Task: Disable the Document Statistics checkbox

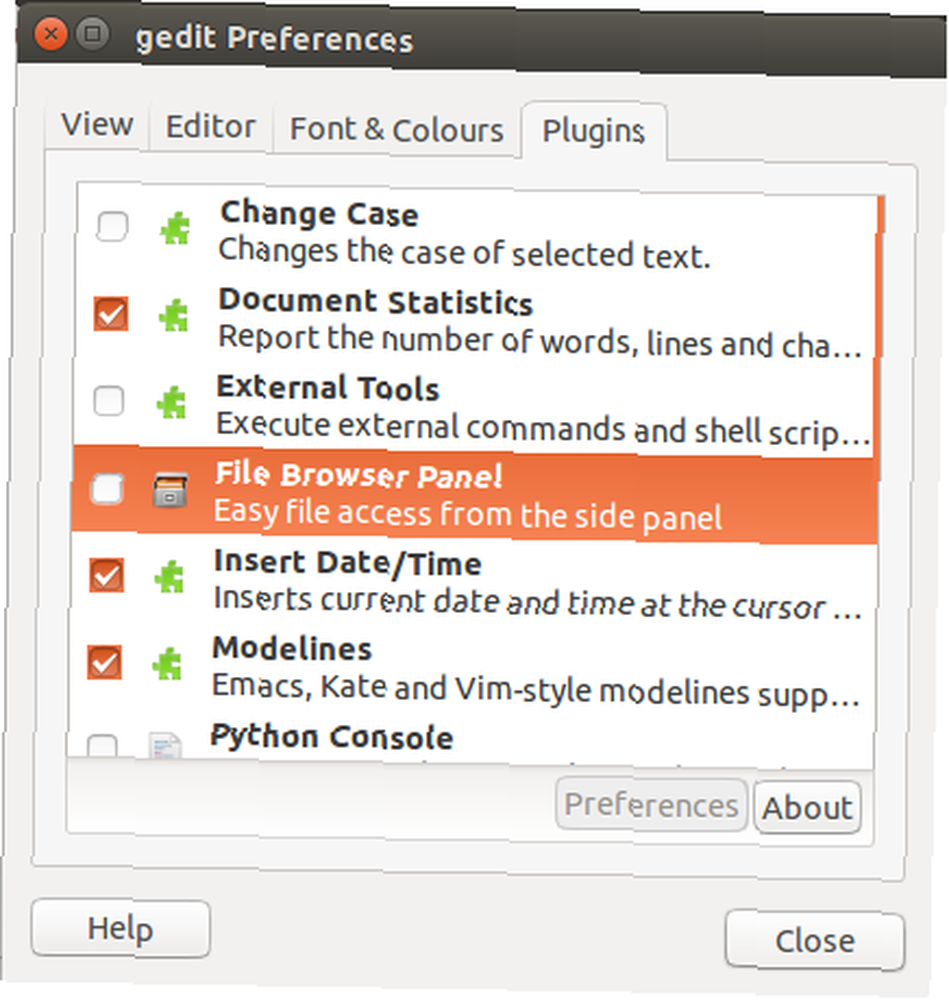Action: [111, 314]
